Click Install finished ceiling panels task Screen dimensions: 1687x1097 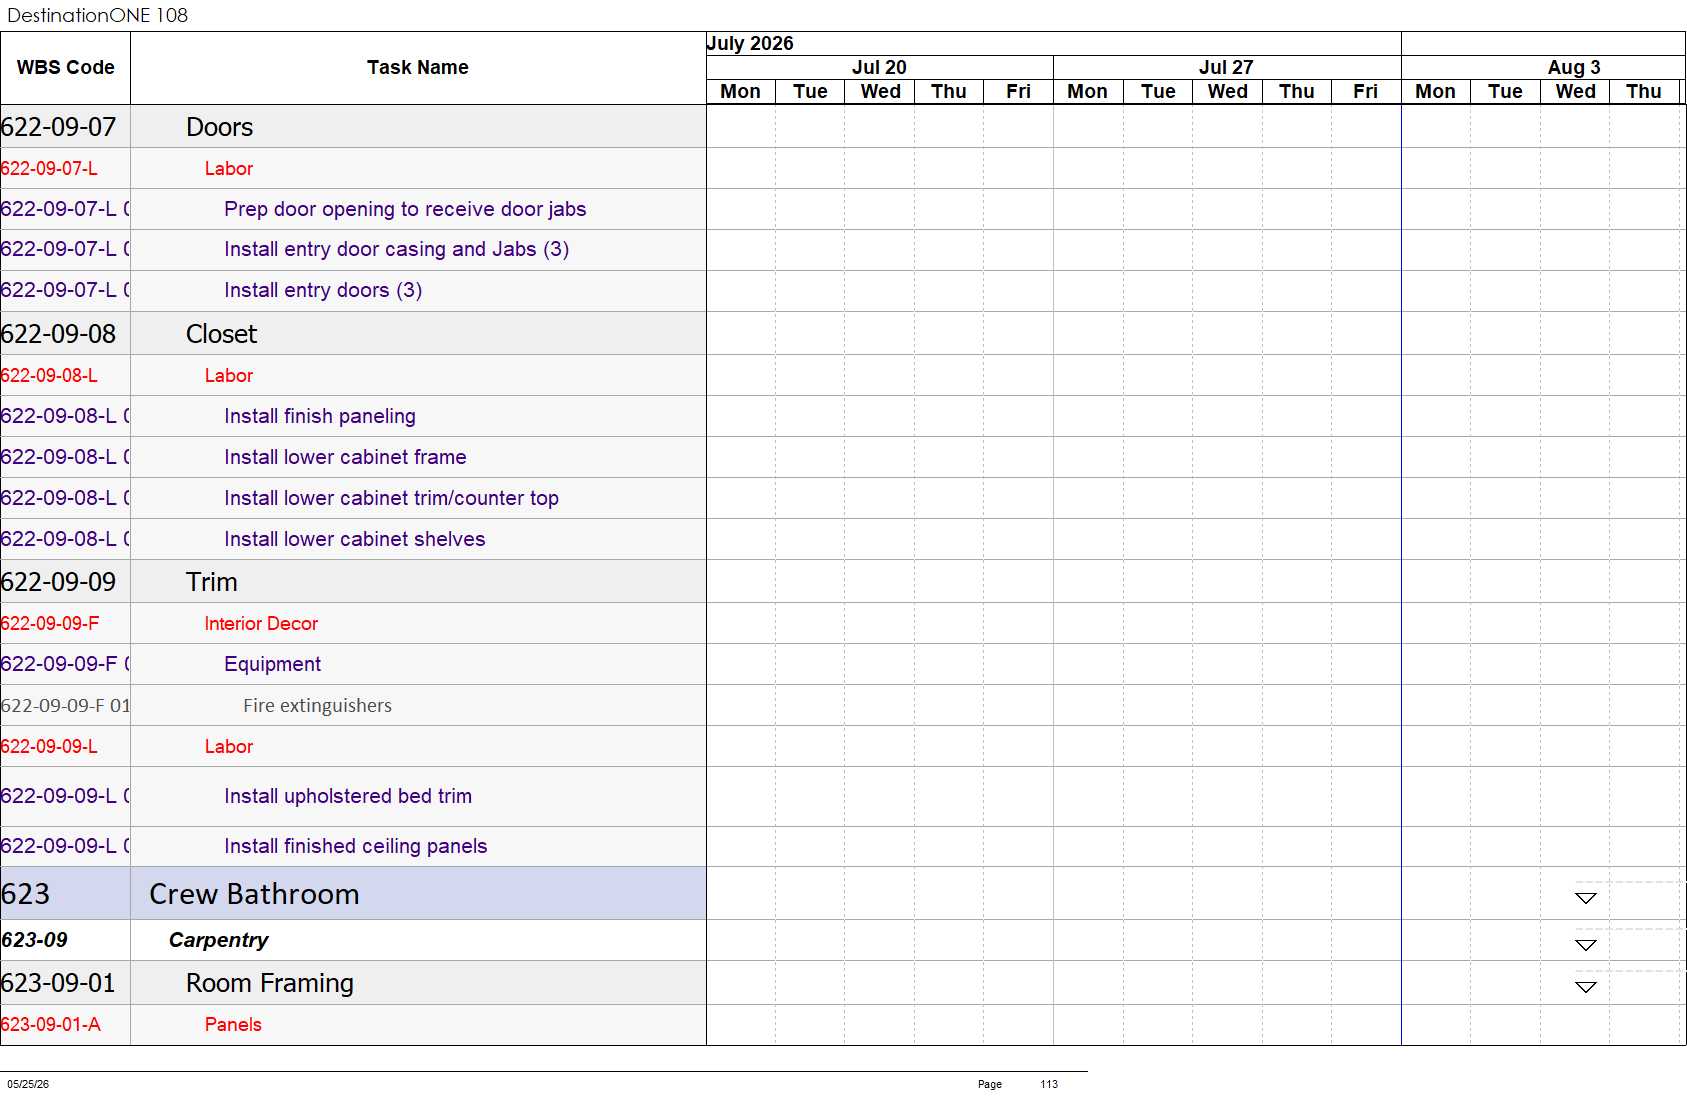point(355,846)
